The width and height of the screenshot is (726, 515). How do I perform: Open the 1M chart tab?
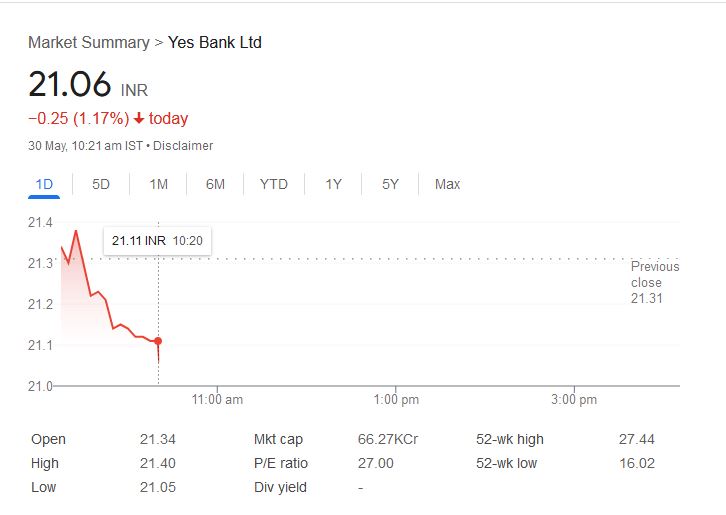[158, 184]
